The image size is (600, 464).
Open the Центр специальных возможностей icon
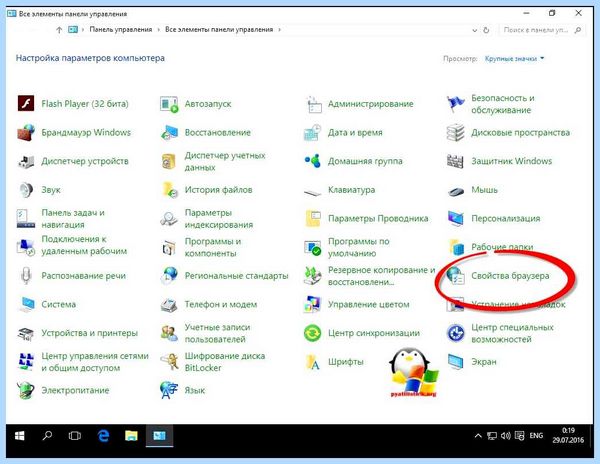(x=455, y=333)
